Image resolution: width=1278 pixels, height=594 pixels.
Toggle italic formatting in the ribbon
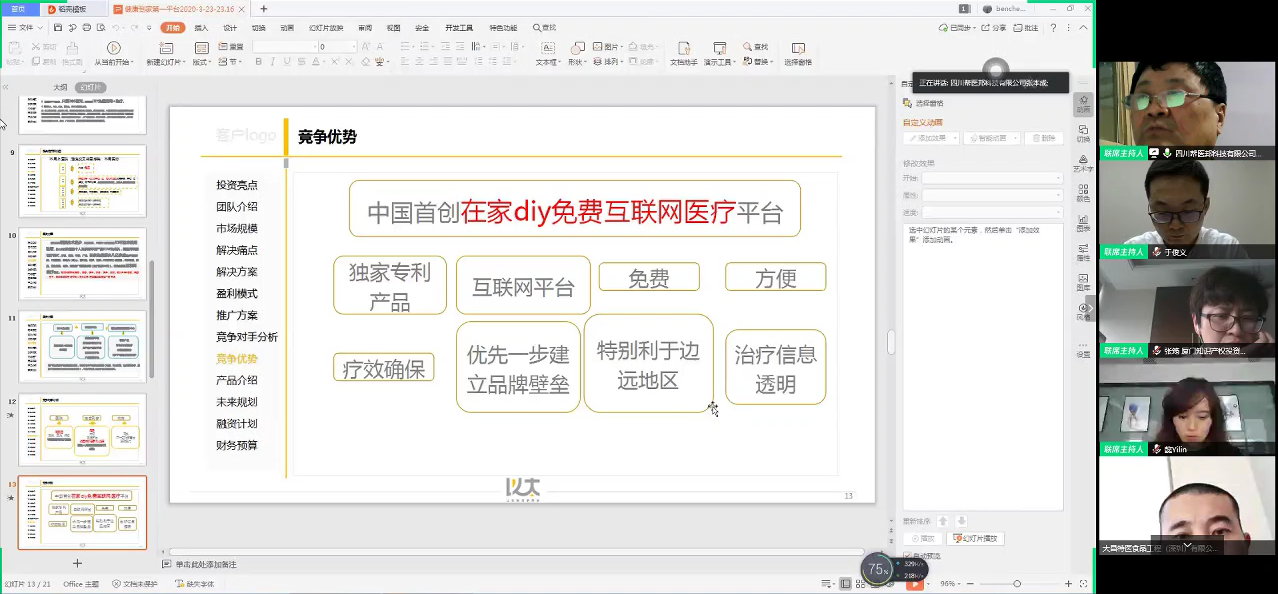(273, 62)
